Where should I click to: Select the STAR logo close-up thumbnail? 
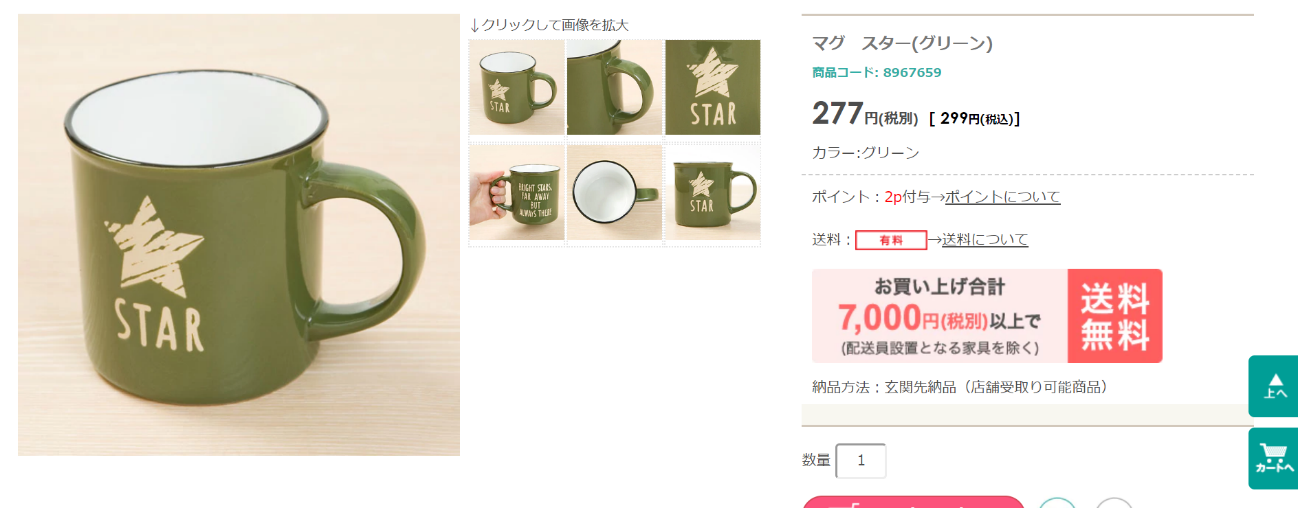(x=713, y=87)
